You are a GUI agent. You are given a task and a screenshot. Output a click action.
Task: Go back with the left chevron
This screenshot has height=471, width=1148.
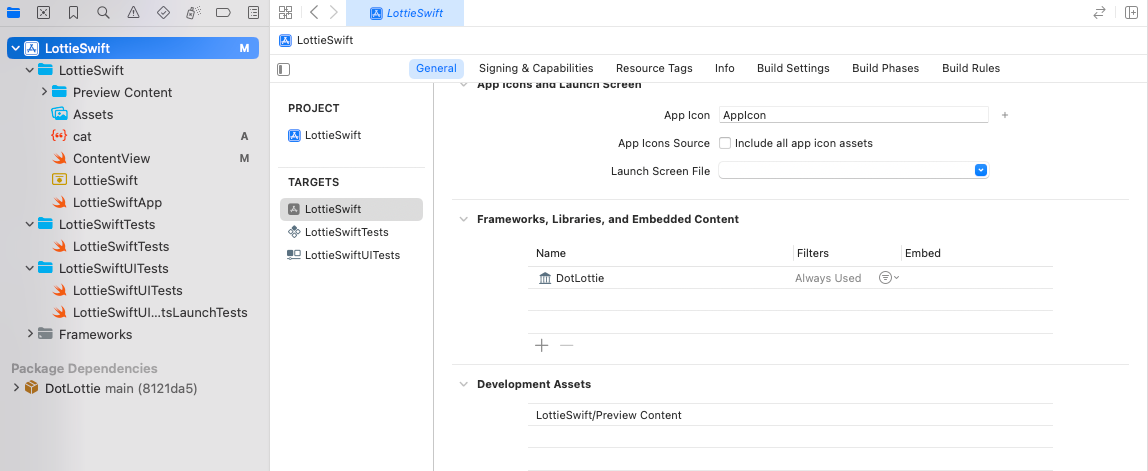313,12
